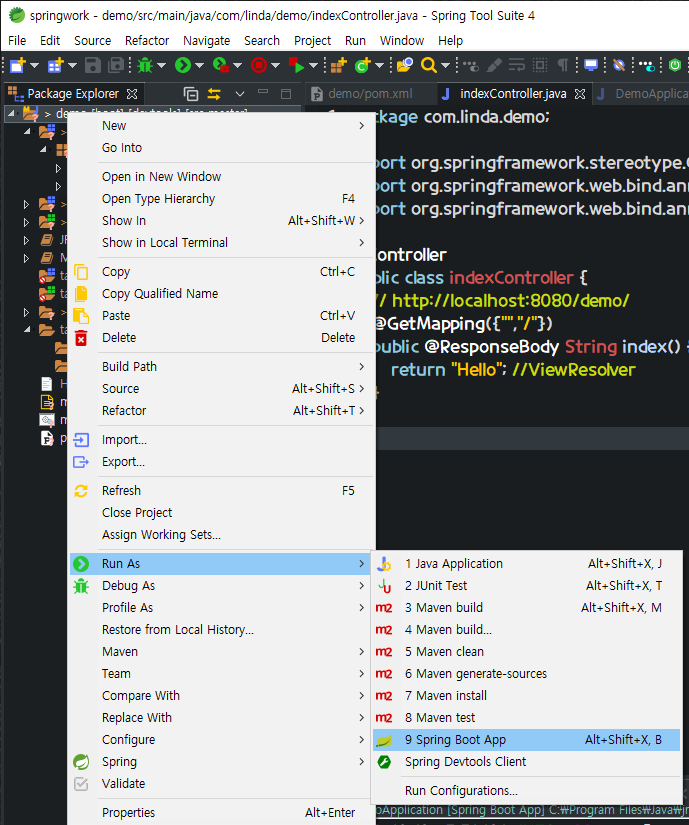The height and width of the screenshot is (825, 689).
Task: Open the Window menu
Action: click(402, 41)
